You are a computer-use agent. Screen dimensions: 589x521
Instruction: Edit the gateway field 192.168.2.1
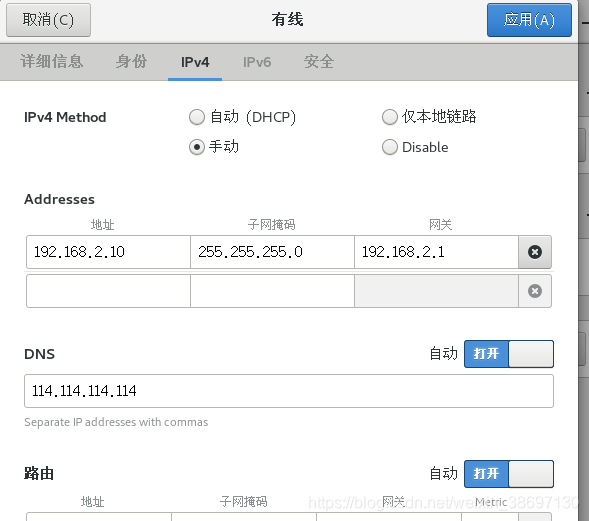[436, 252]
